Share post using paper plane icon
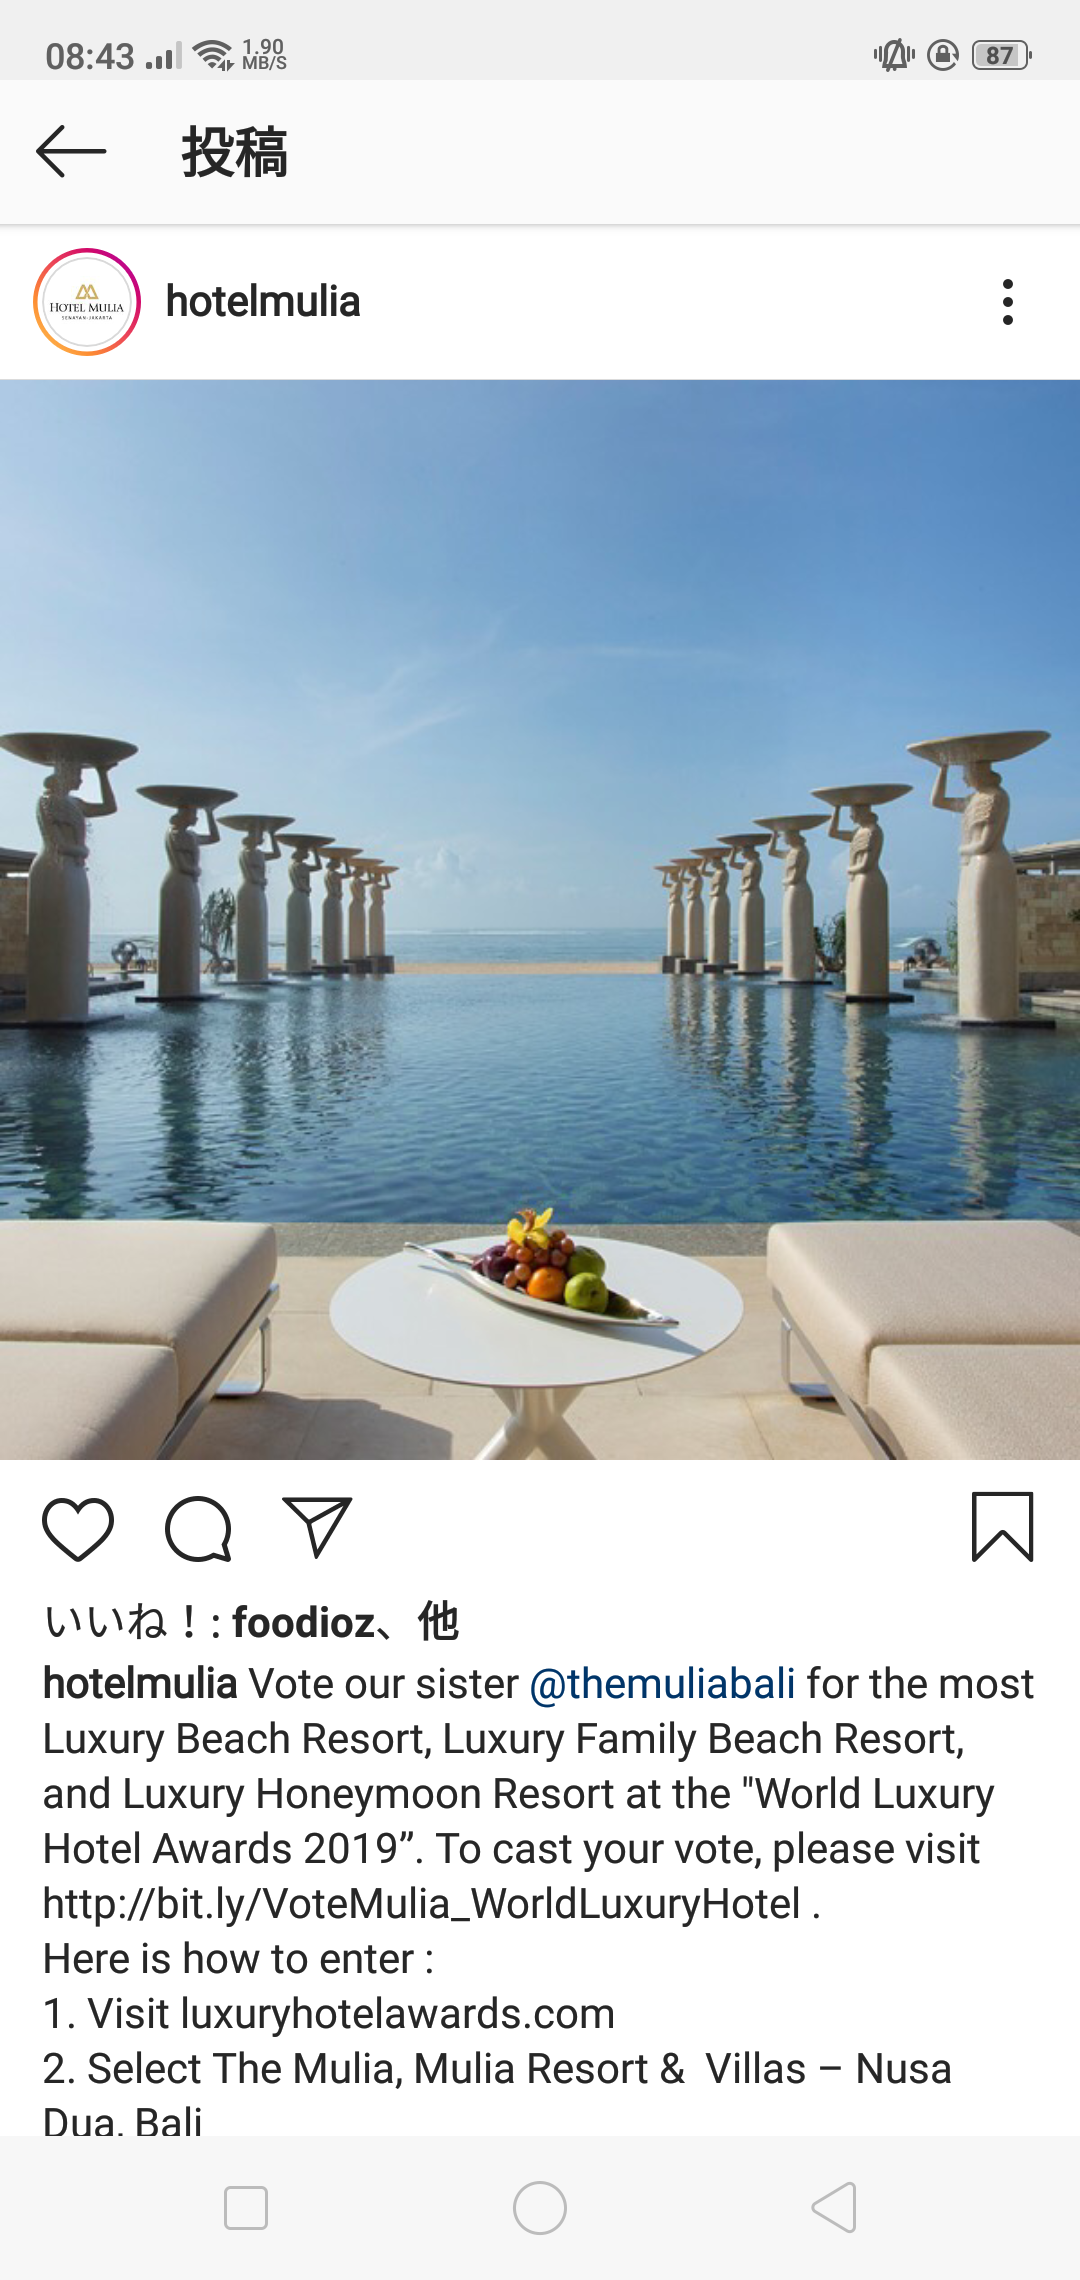The image size is (1080, 2280). point(317,1527)
